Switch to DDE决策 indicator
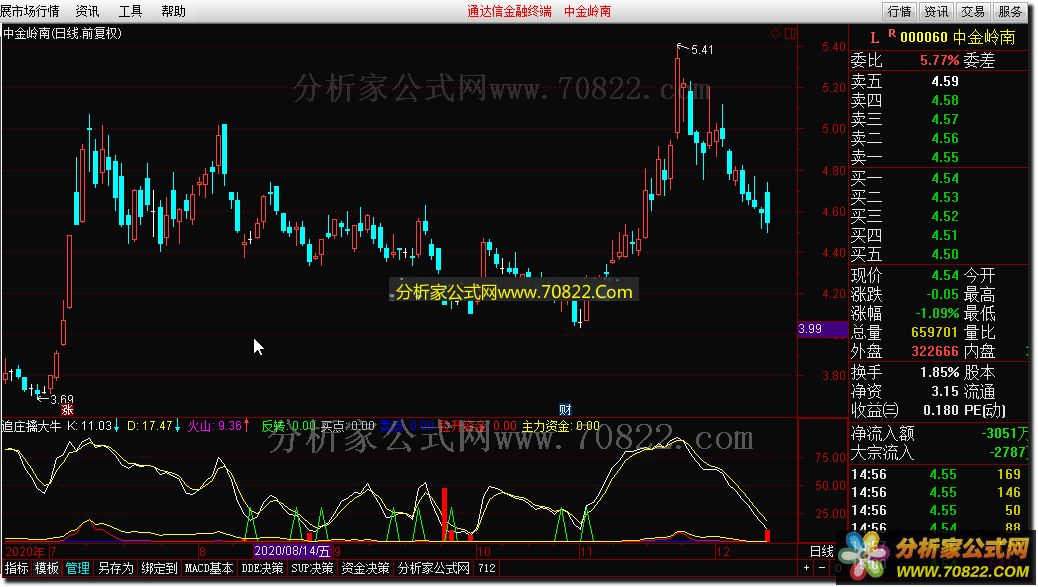Screen dimensions: 1038x587 coord(262,568)
